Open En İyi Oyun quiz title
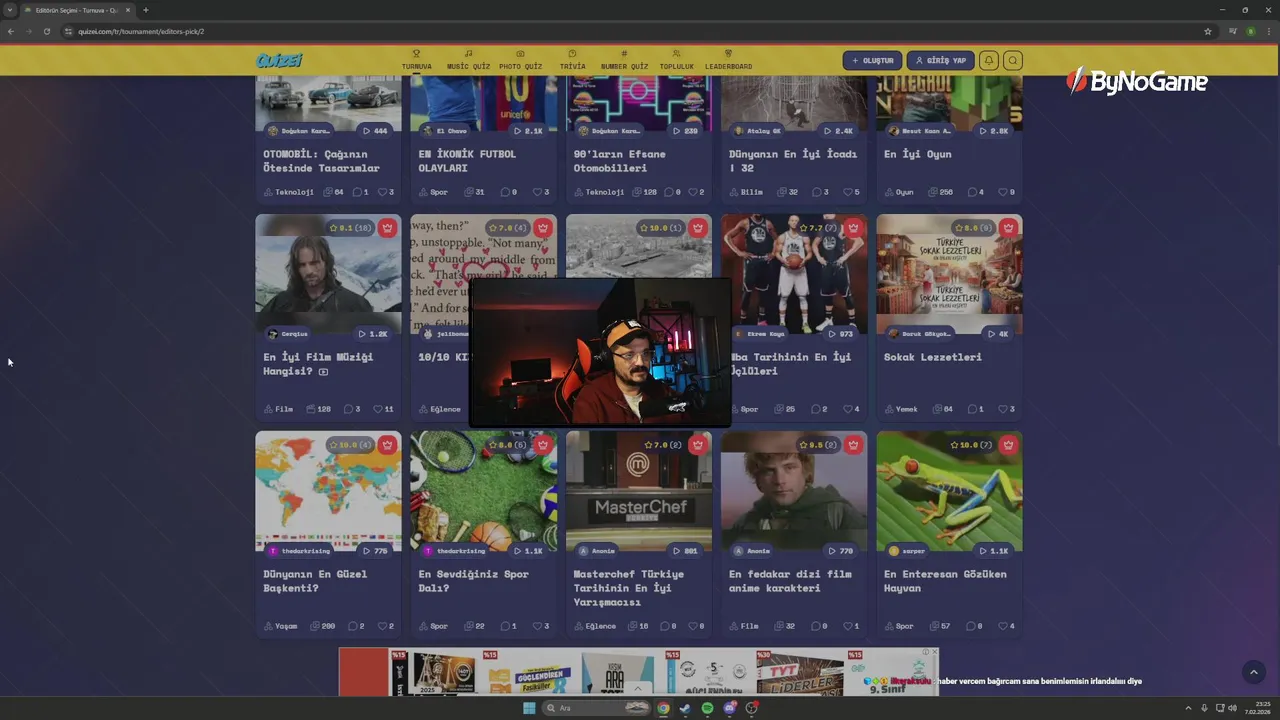Image resolution: width=1280 pixels, height=720 pixels. click(917, 154)
